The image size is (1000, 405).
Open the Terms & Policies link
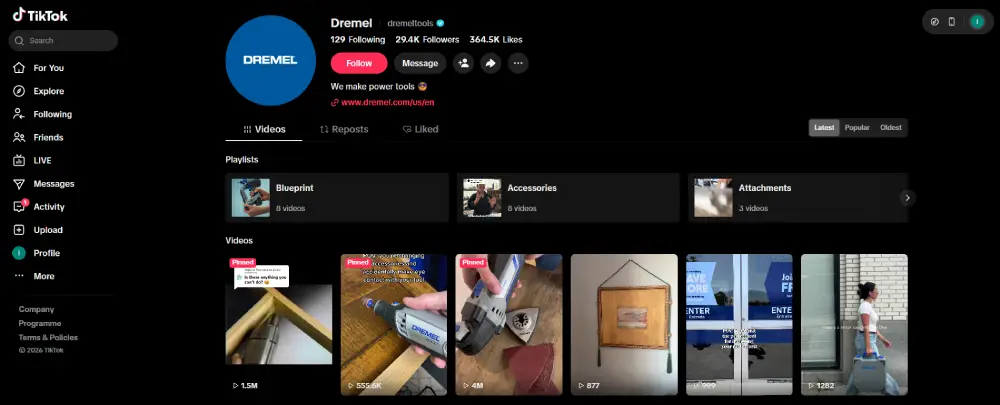48,337
